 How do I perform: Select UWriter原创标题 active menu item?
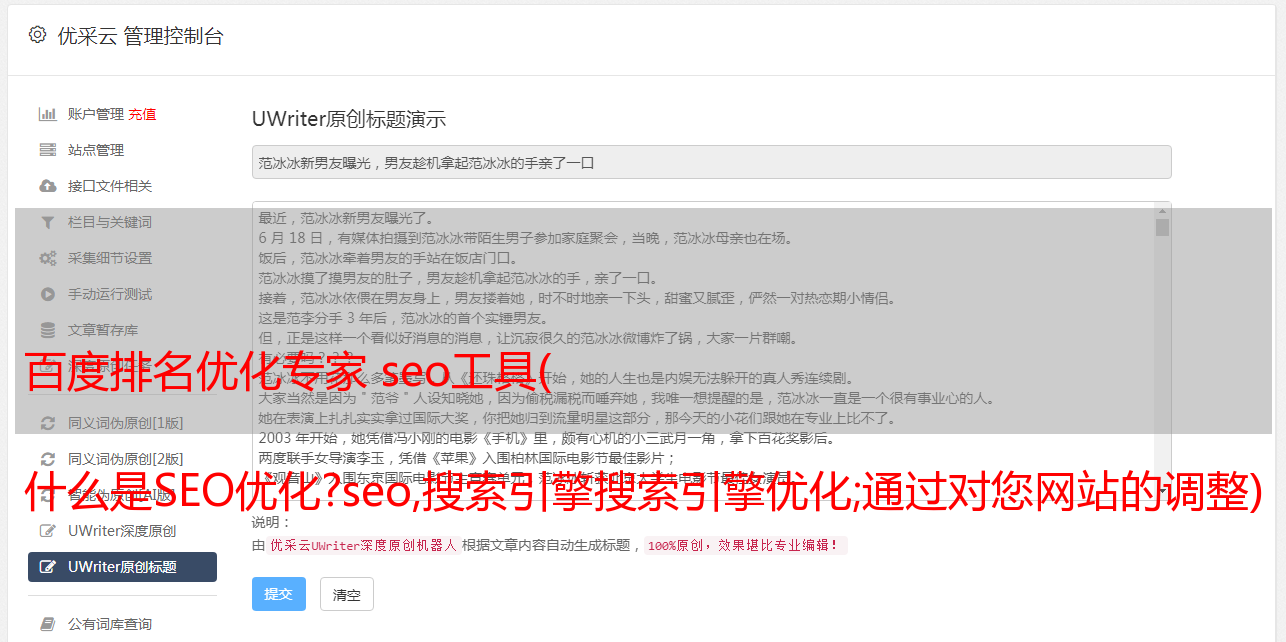[x=122, y=567]
